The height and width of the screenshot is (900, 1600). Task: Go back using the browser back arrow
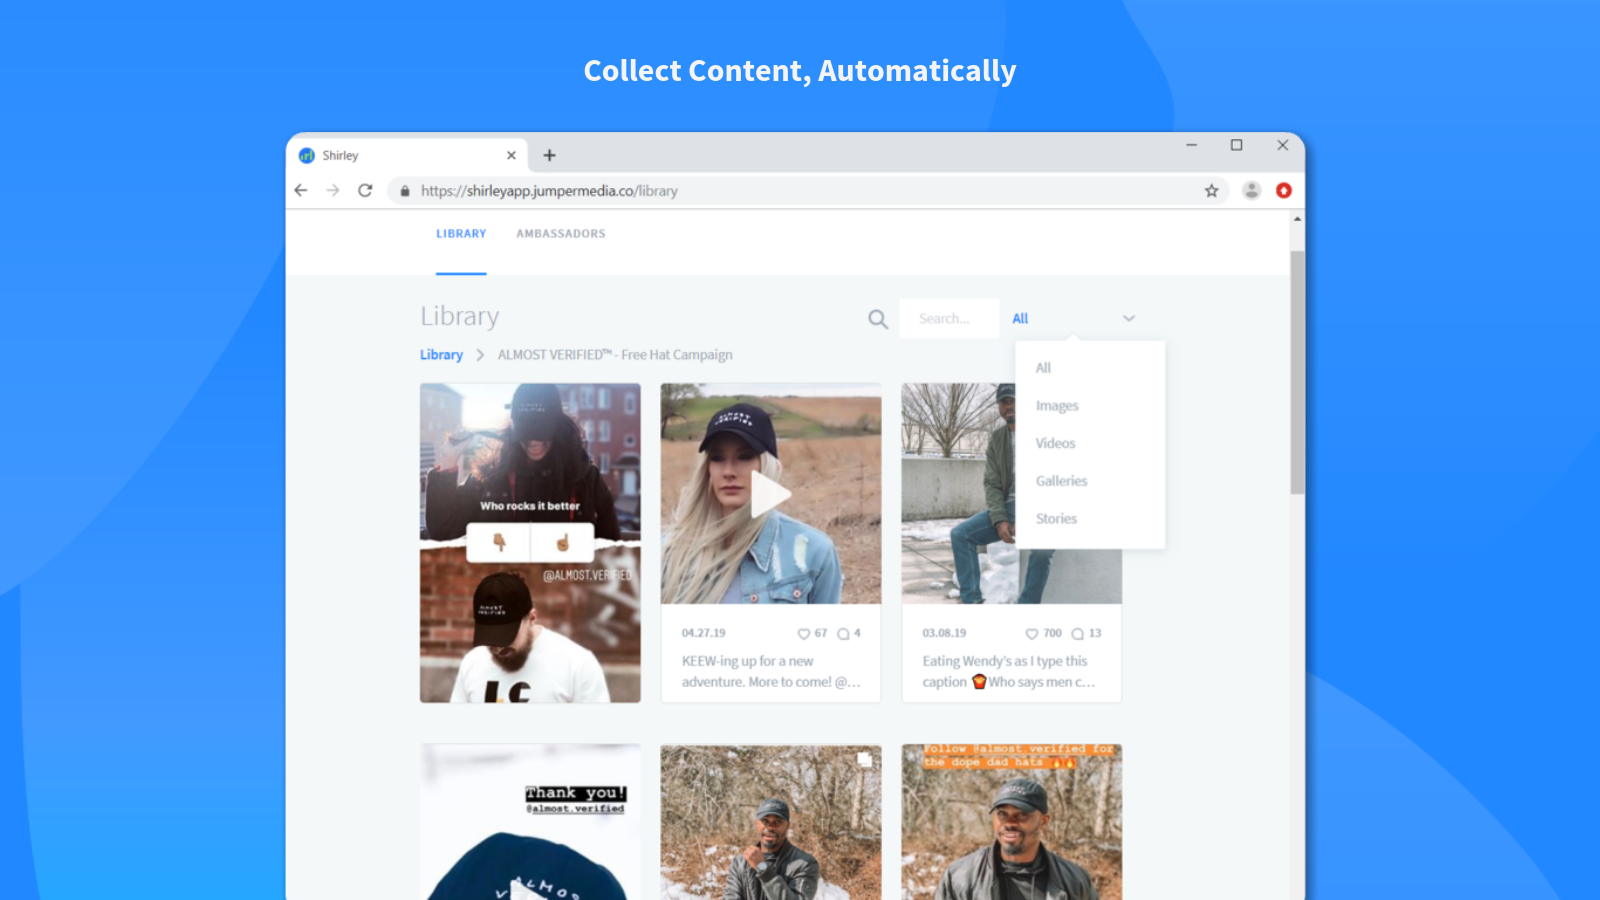point(301,190)
